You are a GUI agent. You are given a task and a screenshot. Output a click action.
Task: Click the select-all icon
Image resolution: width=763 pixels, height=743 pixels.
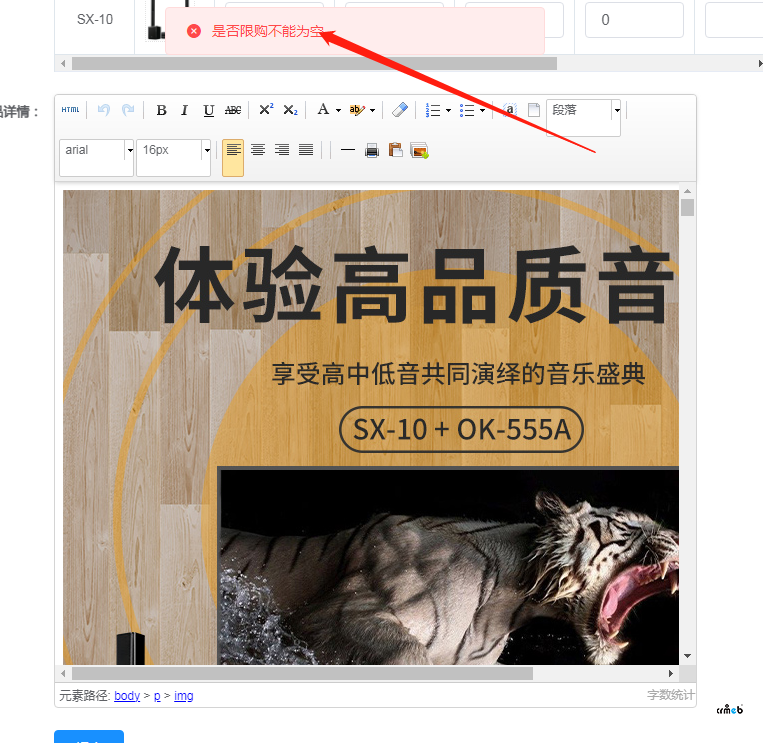[x=509, y=110]
